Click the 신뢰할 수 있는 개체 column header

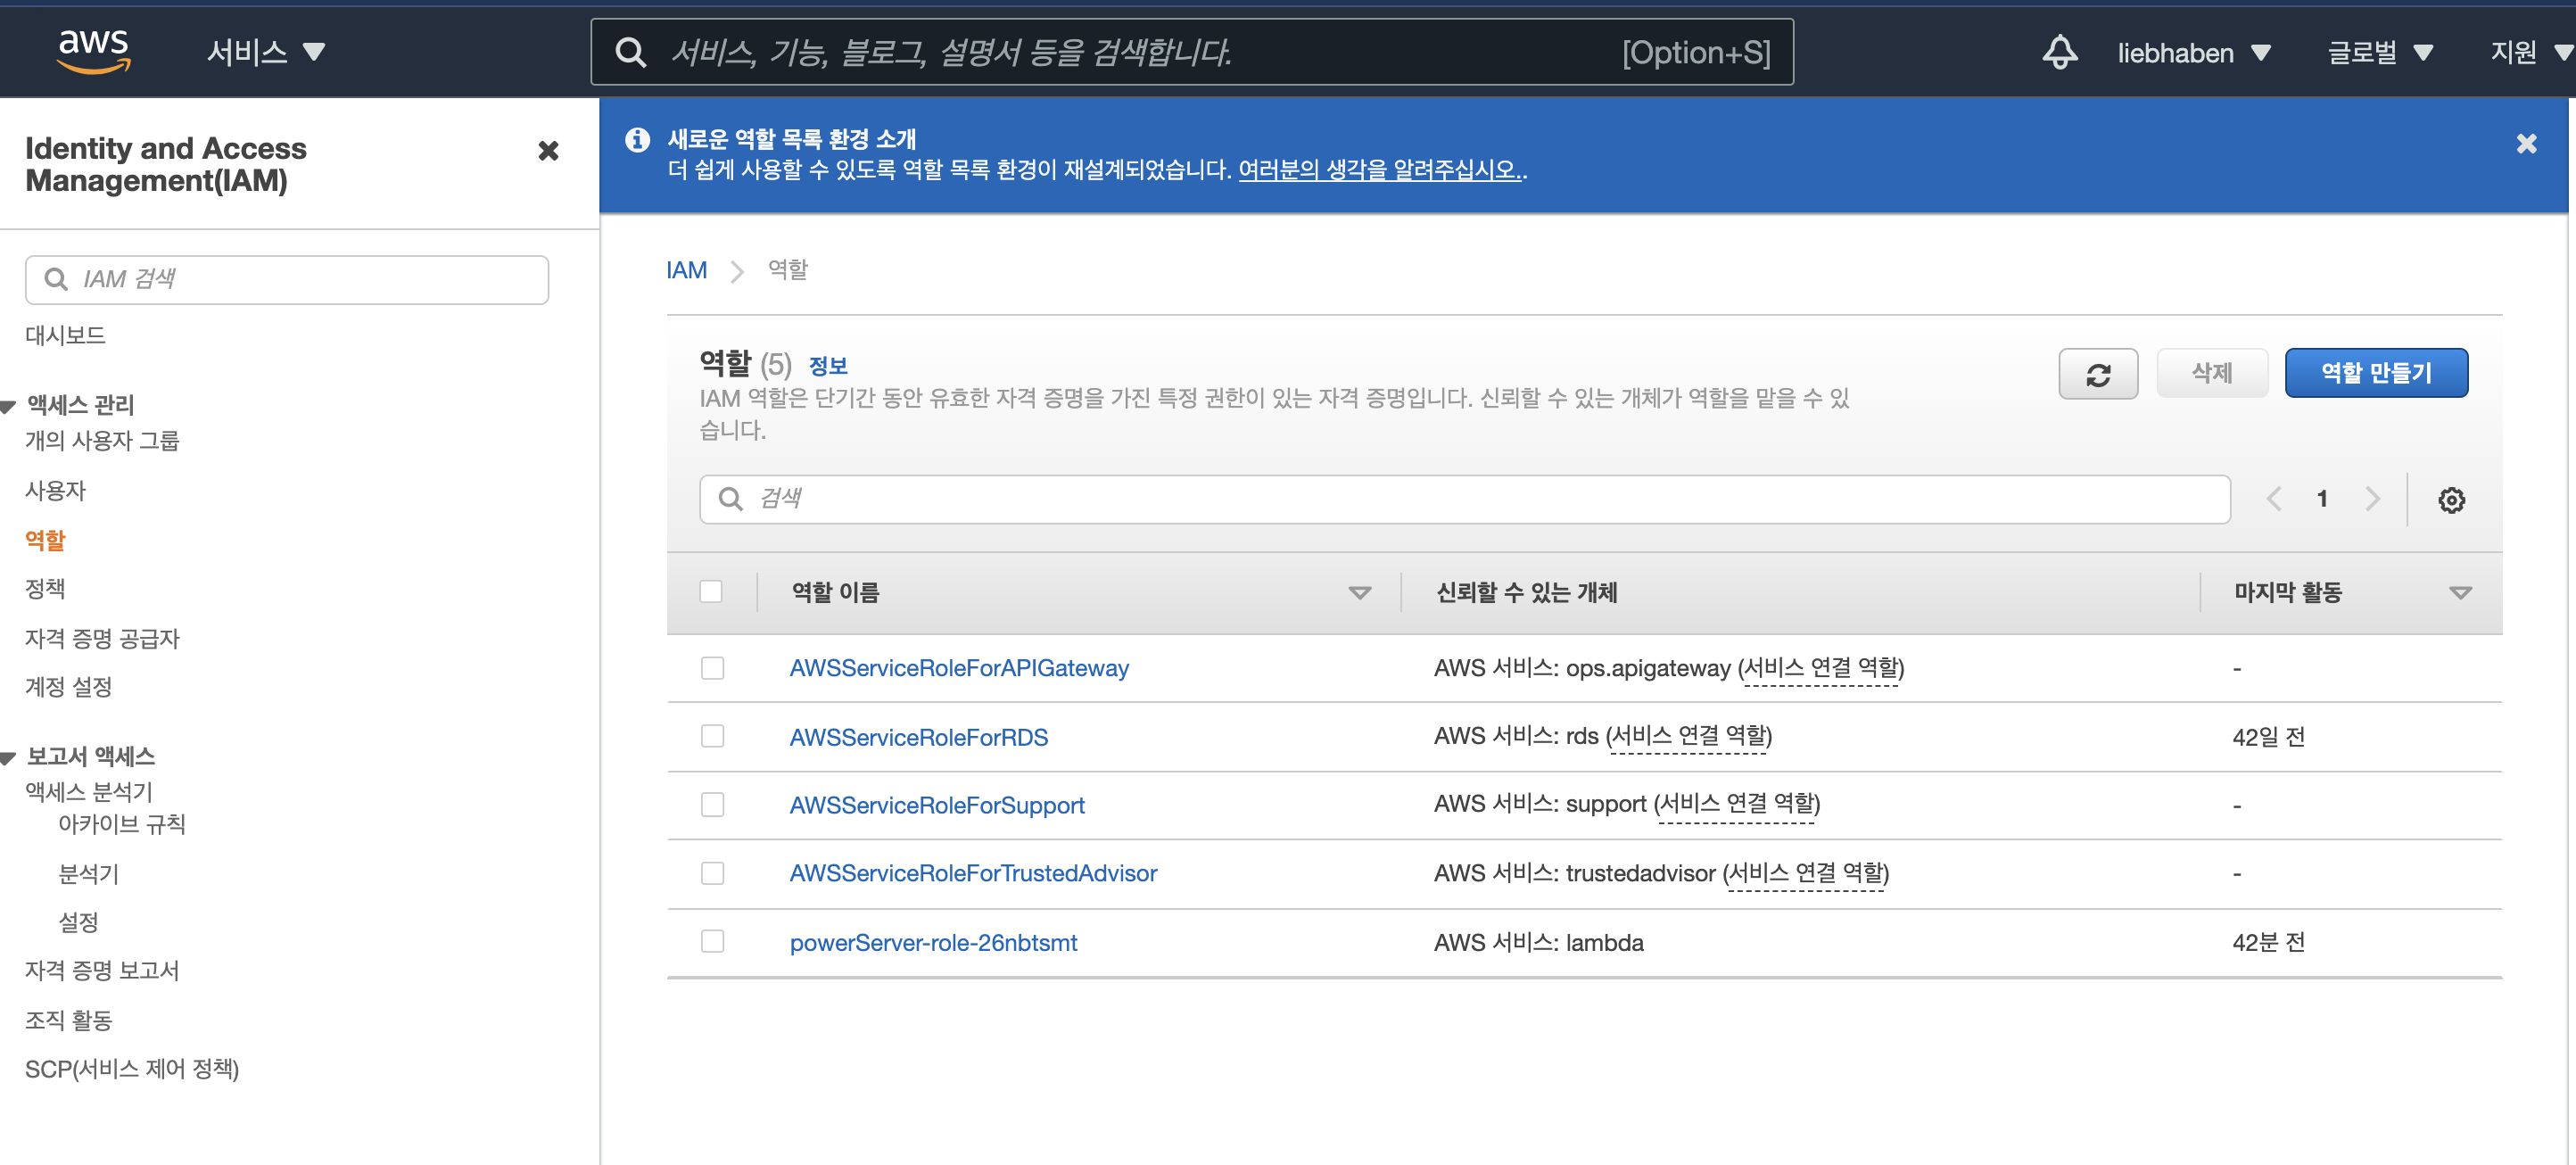(x=1526, y=593)
